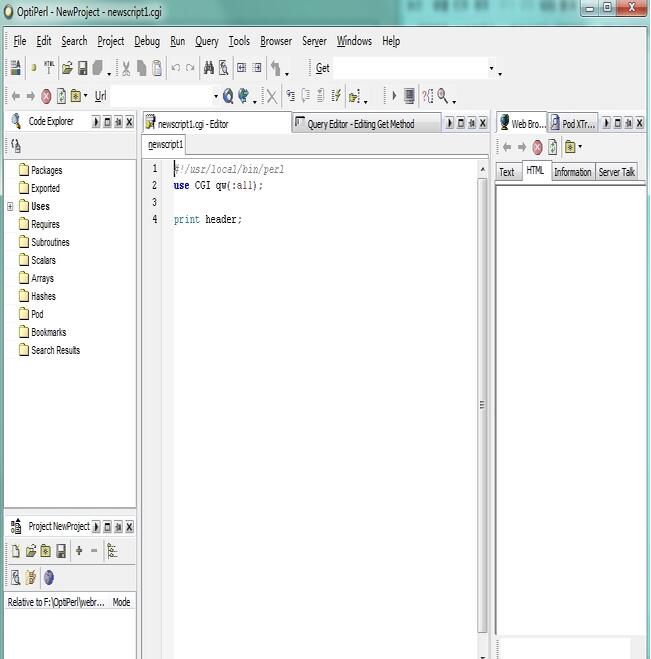Click the Save floppy icon in main toolbar

pyautogui.click(x=82, y=68)
